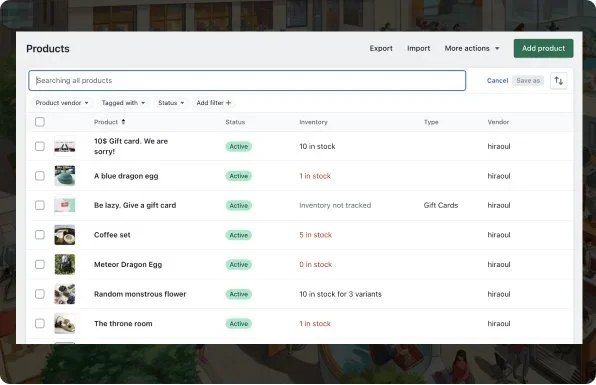The image size is (596, 385).
Task: Focus the Searching all products field
Action: click(x=247, y=81)
